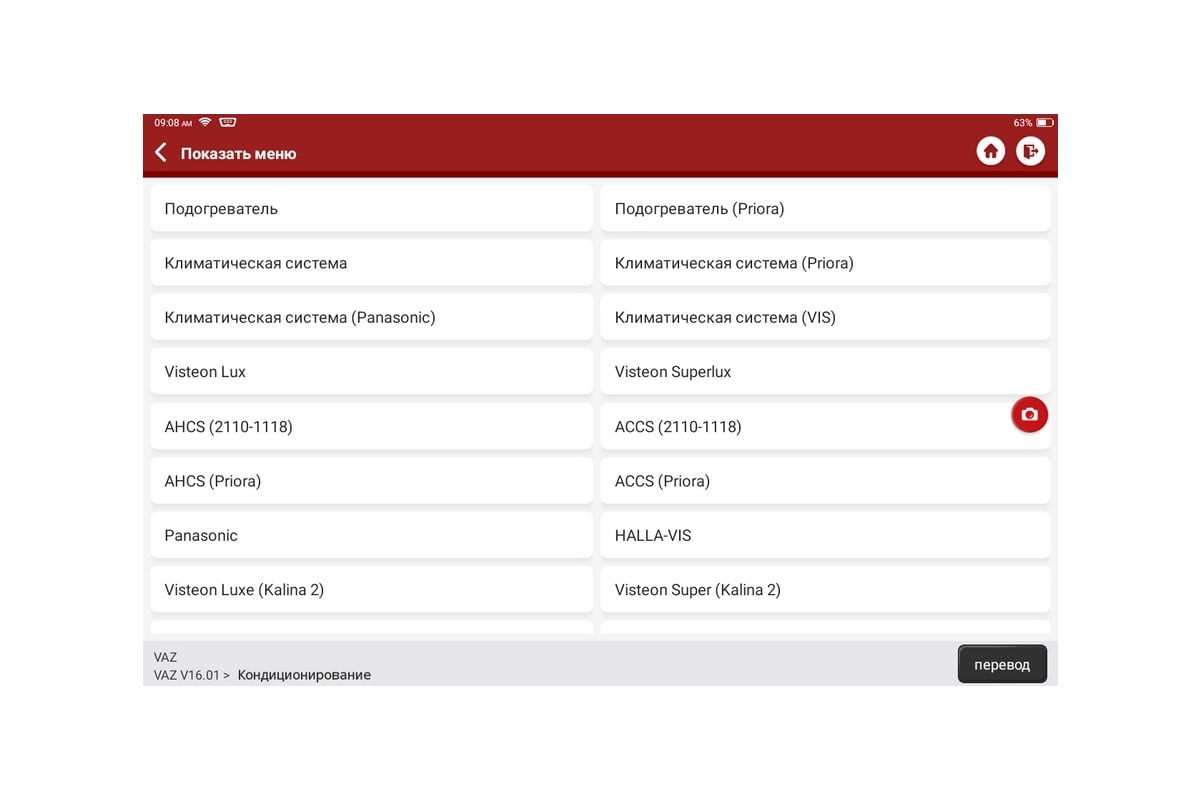Tap the exit icon in header
Viewport: 1200px width, 800px height.
(1031, 151)
